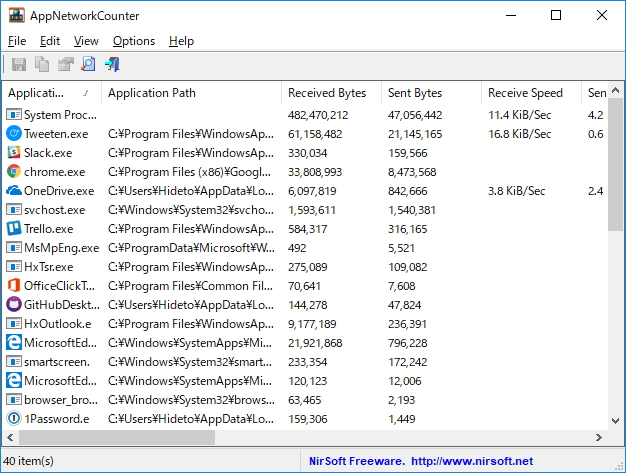The image size is (626, 473).
Task: Click the vertical scrollbar up arrow
Action: pyautogui.click(x=616, y=91)
